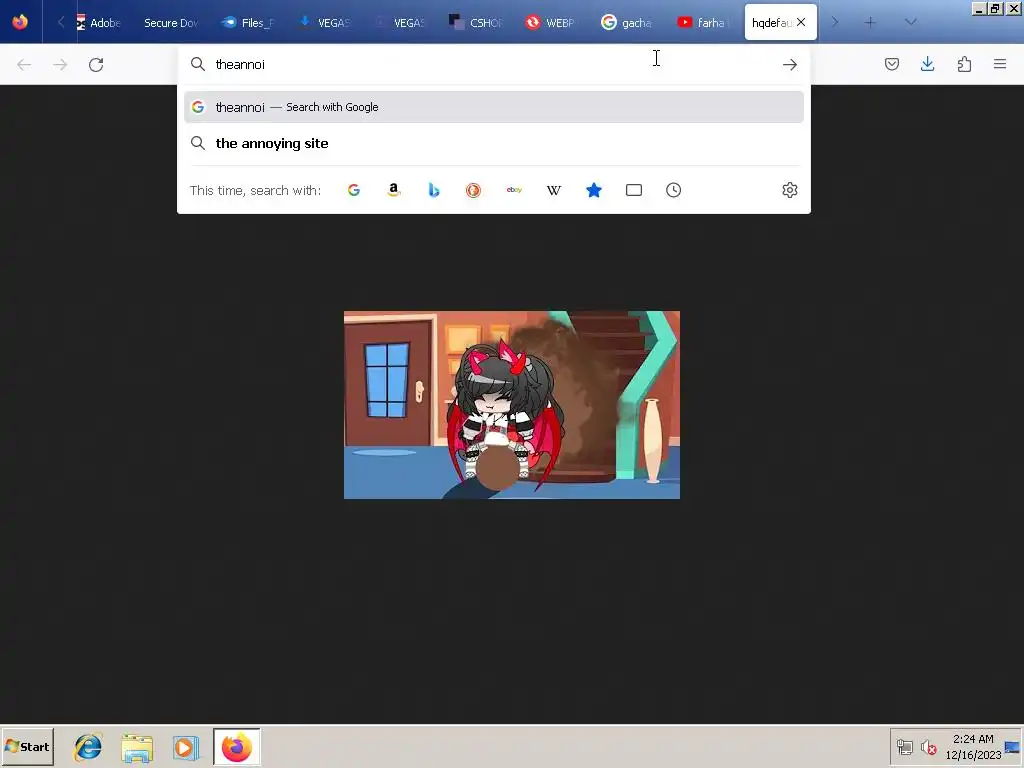This screenshot has width=1024, height=768.
Task: Switch to the Adobe tab
Action: (x=98, y=23)
